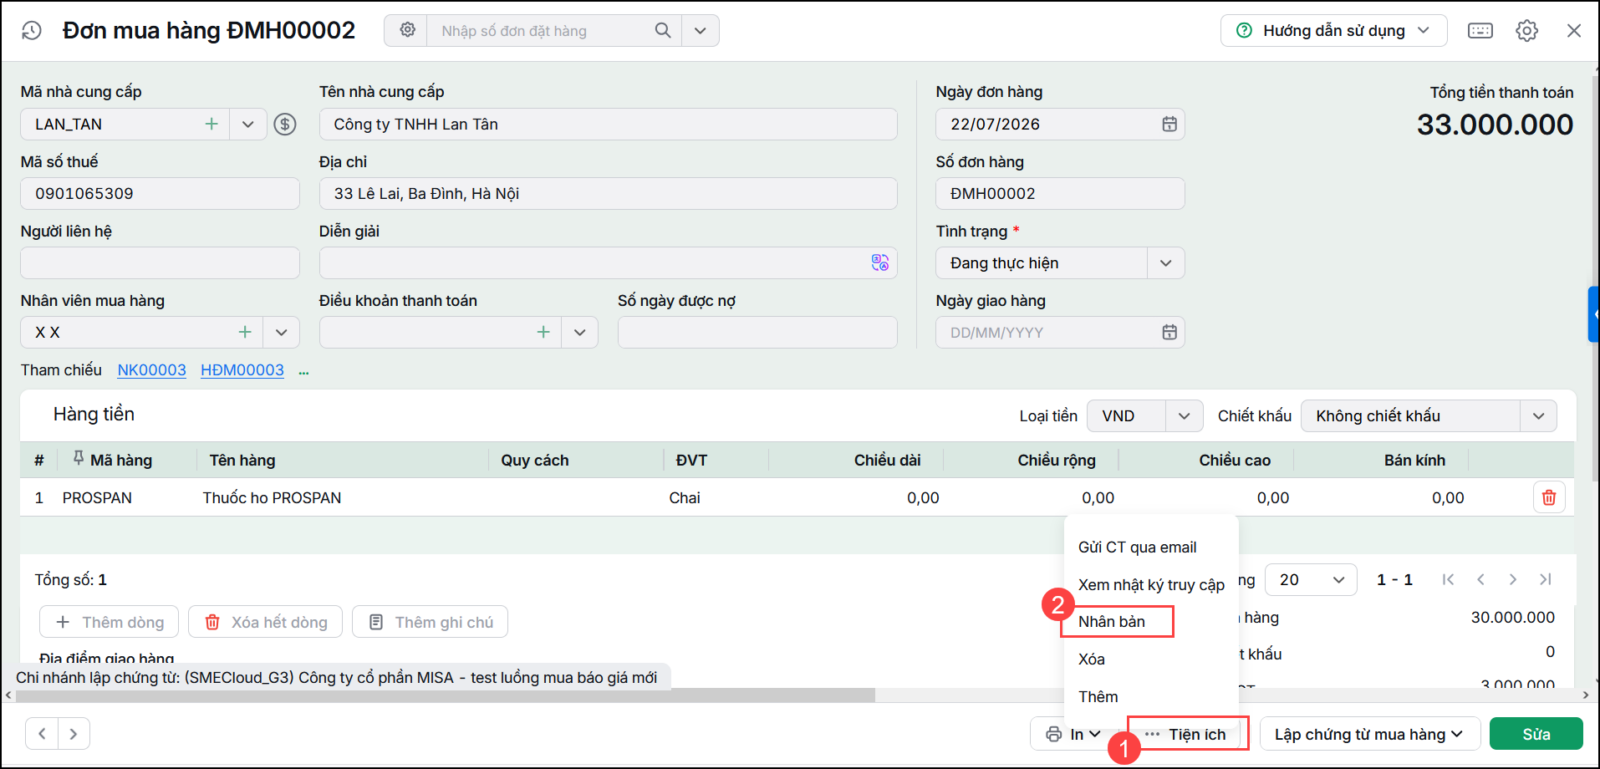Click the pin icon on Mã hàng column
Image resolution: width=1600 pixels, height=769 pixels.
coord(78,459)
